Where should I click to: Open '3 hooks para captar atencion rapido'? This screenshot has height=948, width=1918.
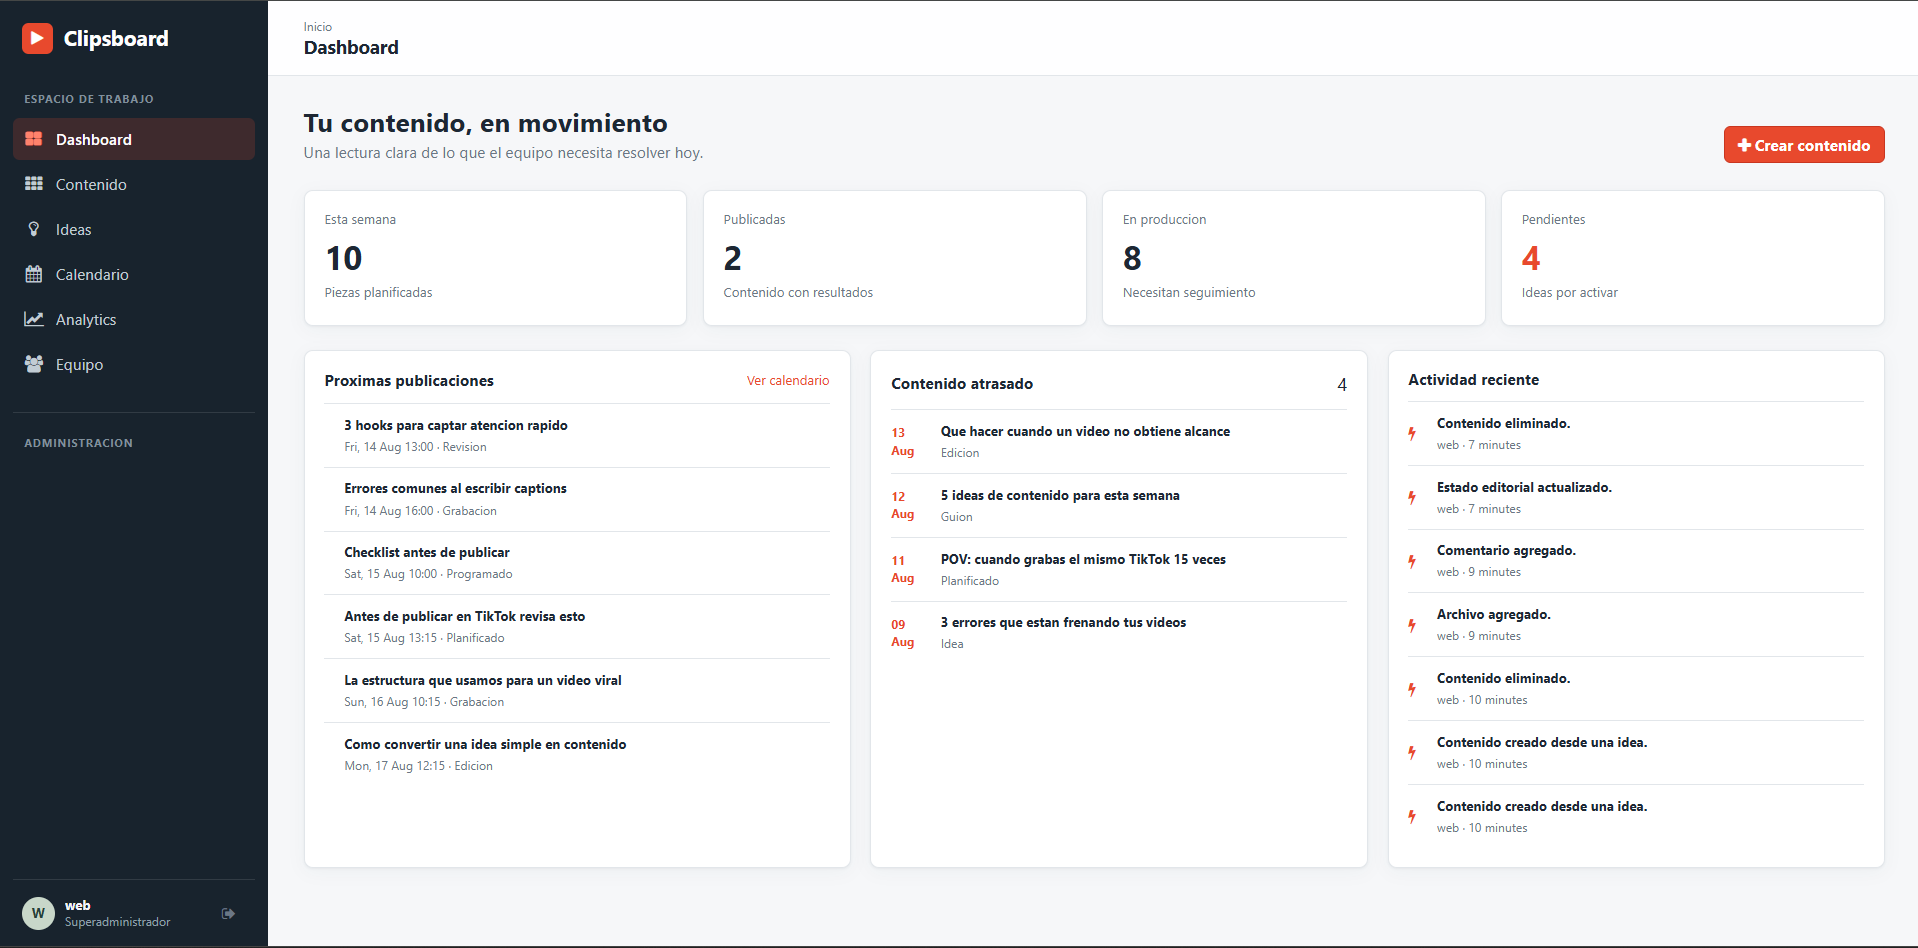[577, 436]
